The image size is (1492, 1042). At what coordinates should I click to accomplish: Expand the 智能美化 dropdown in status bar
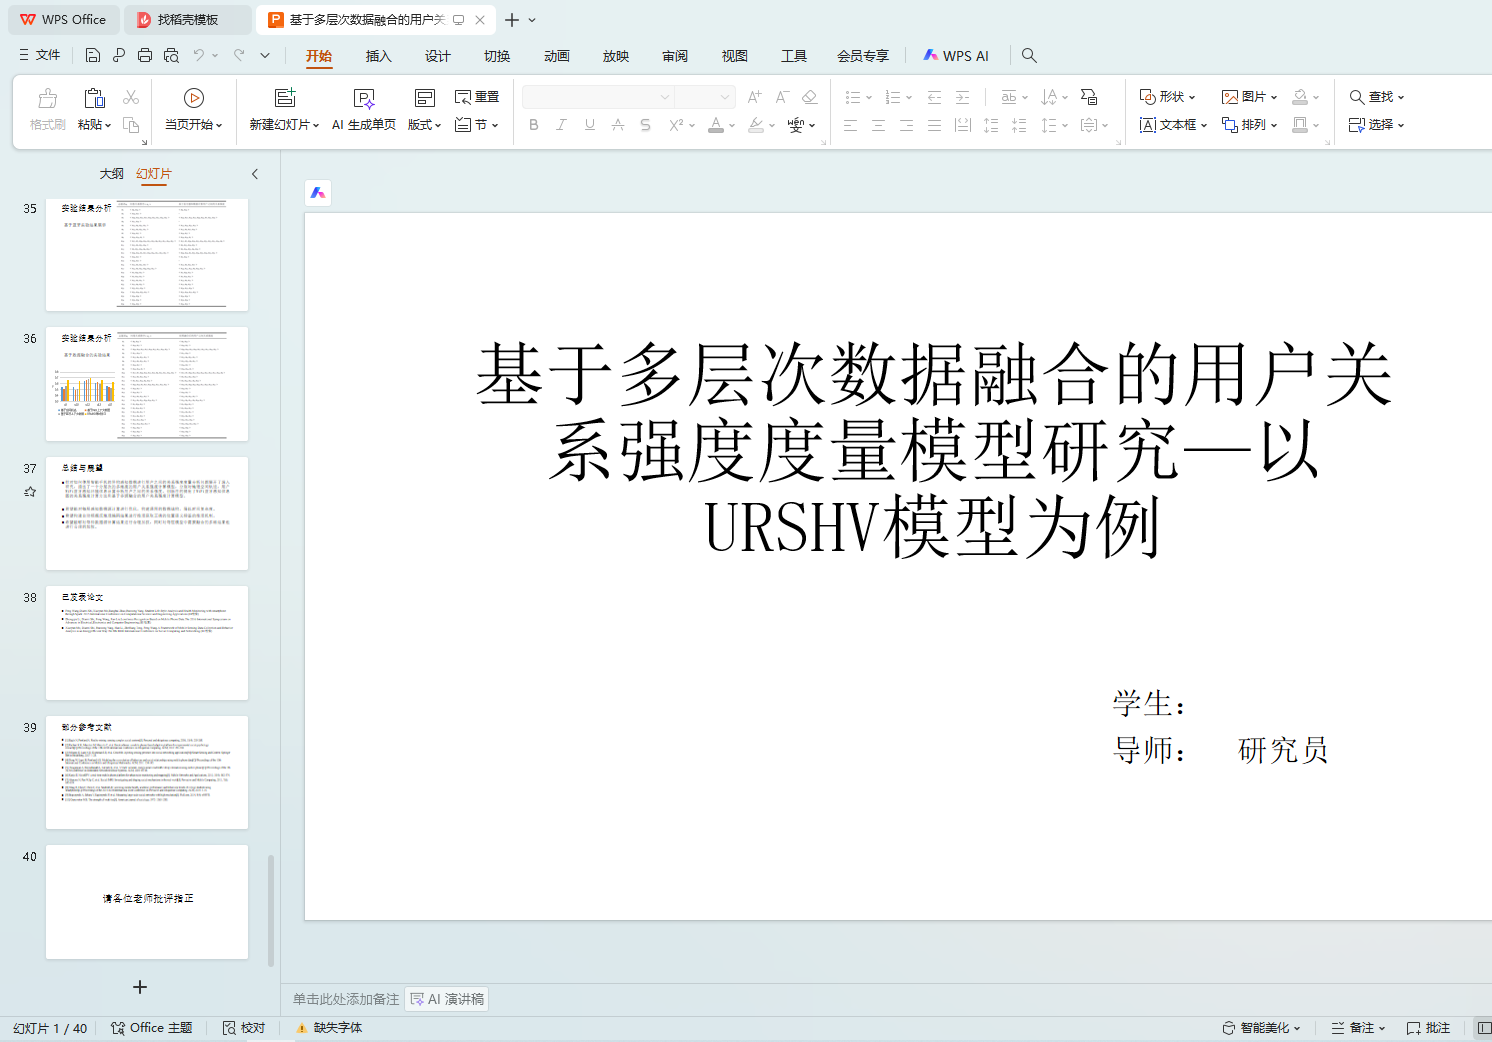pyautogui.click(x=1261, y=1028)
